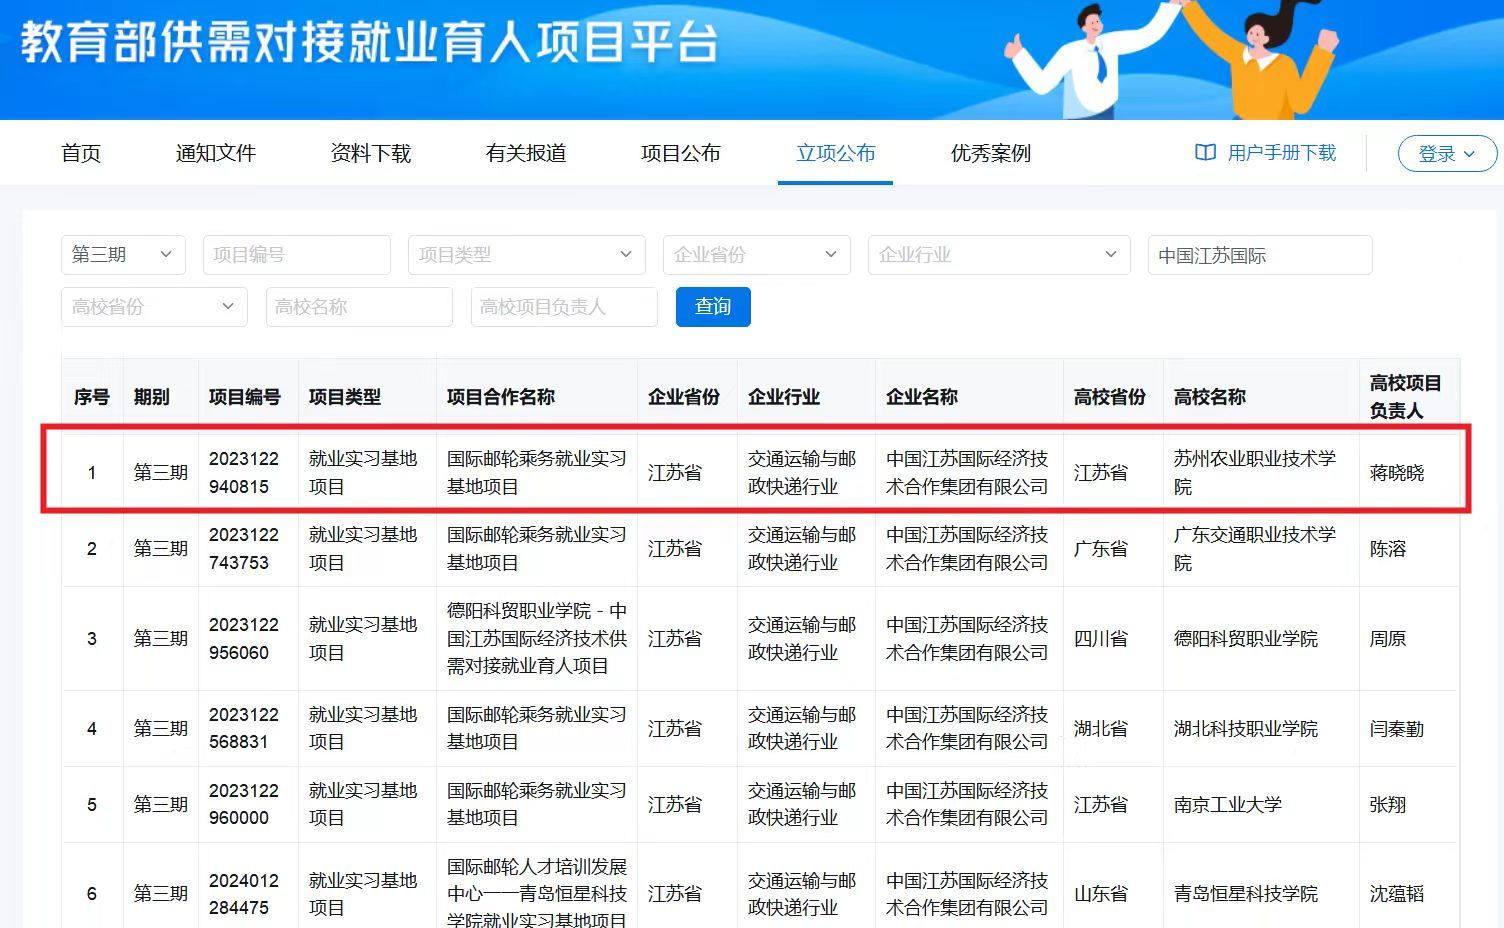Click 湖北省 in the 高校省份 column
Image resolution: width=1504 pixels, height=928 pixels.
1101,729
